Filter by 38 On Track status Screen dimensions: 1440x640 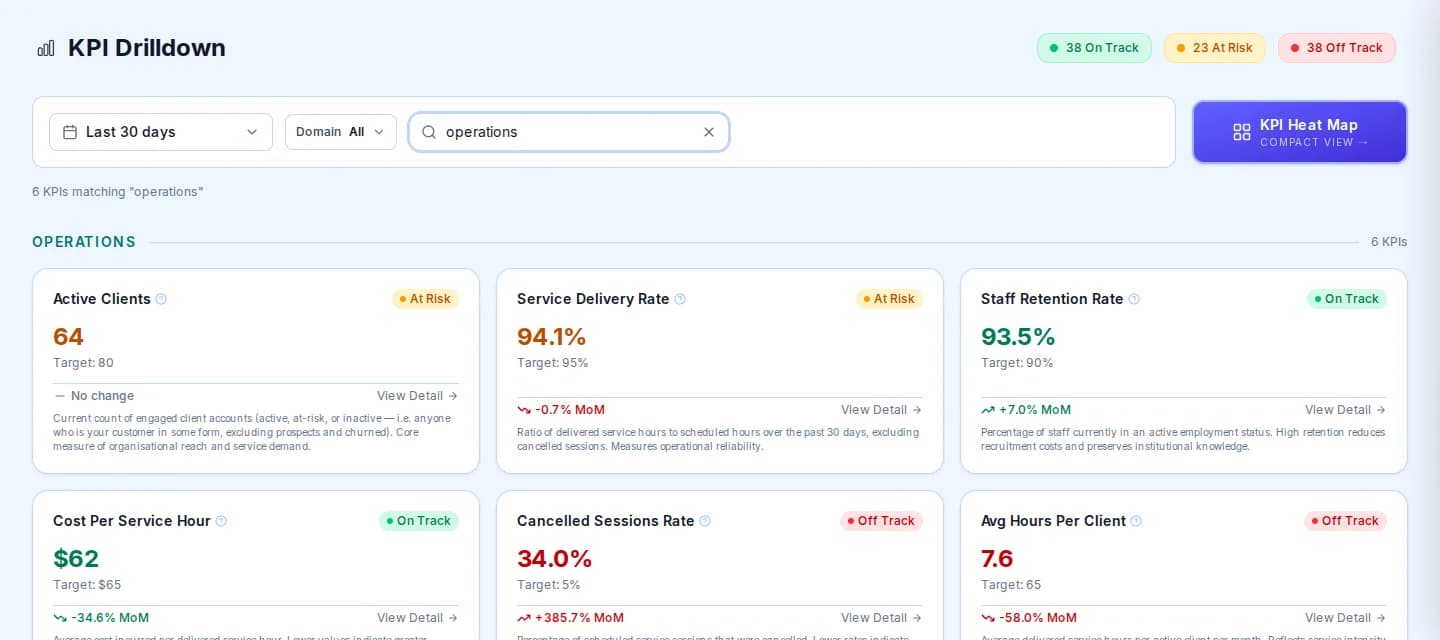click(x=1094, y=48)
